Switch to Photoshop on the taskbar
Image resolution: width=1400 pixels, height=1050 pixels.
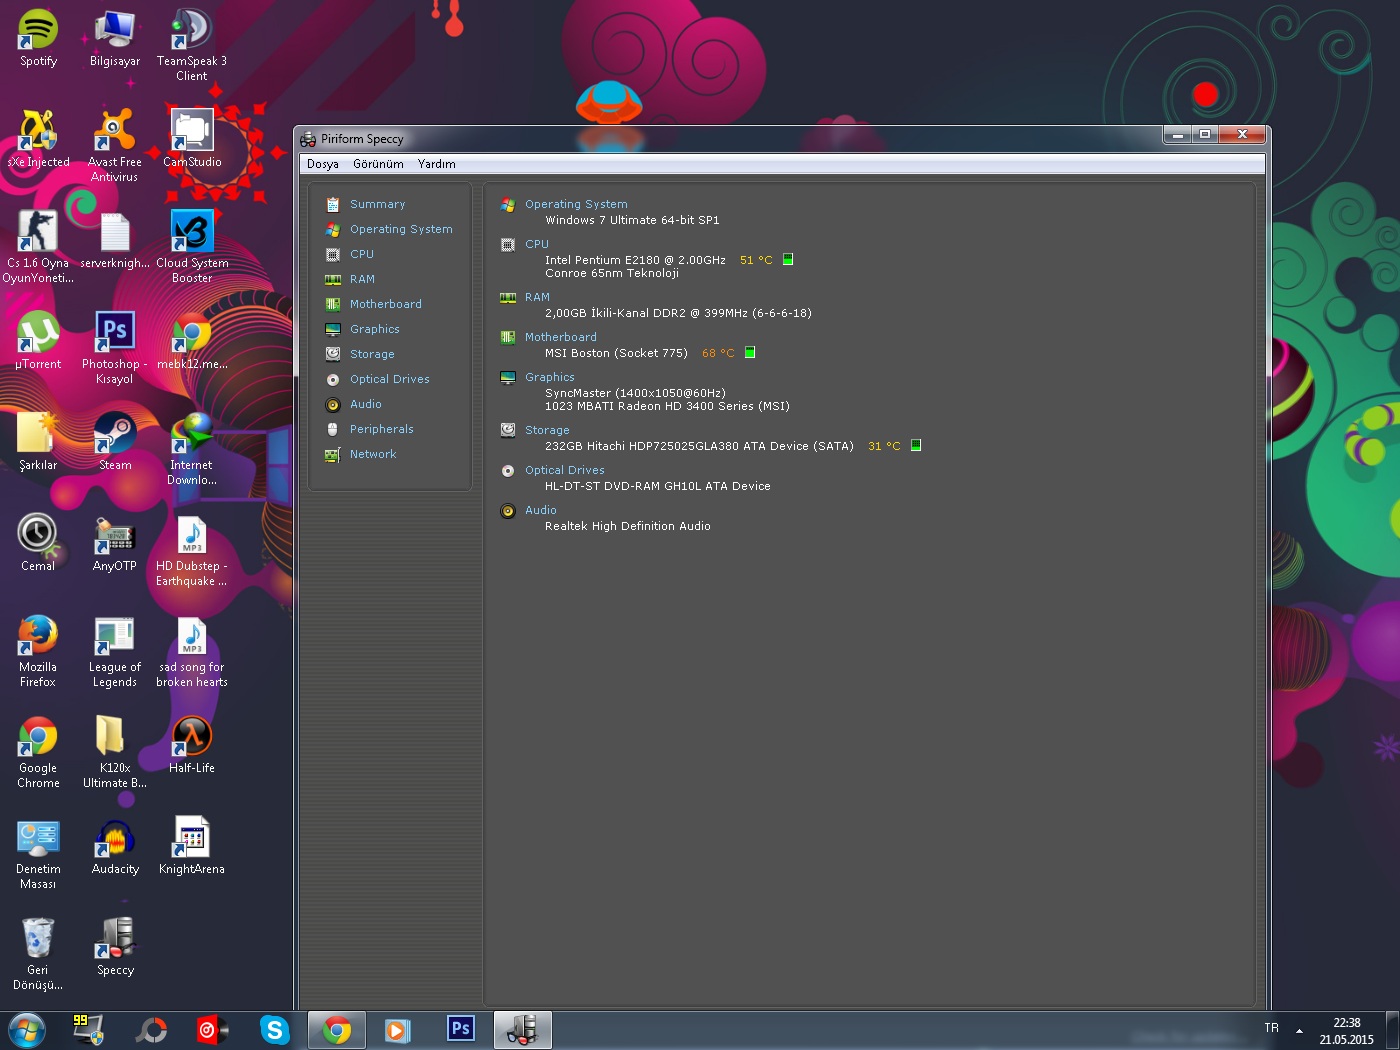(460, 1030)
